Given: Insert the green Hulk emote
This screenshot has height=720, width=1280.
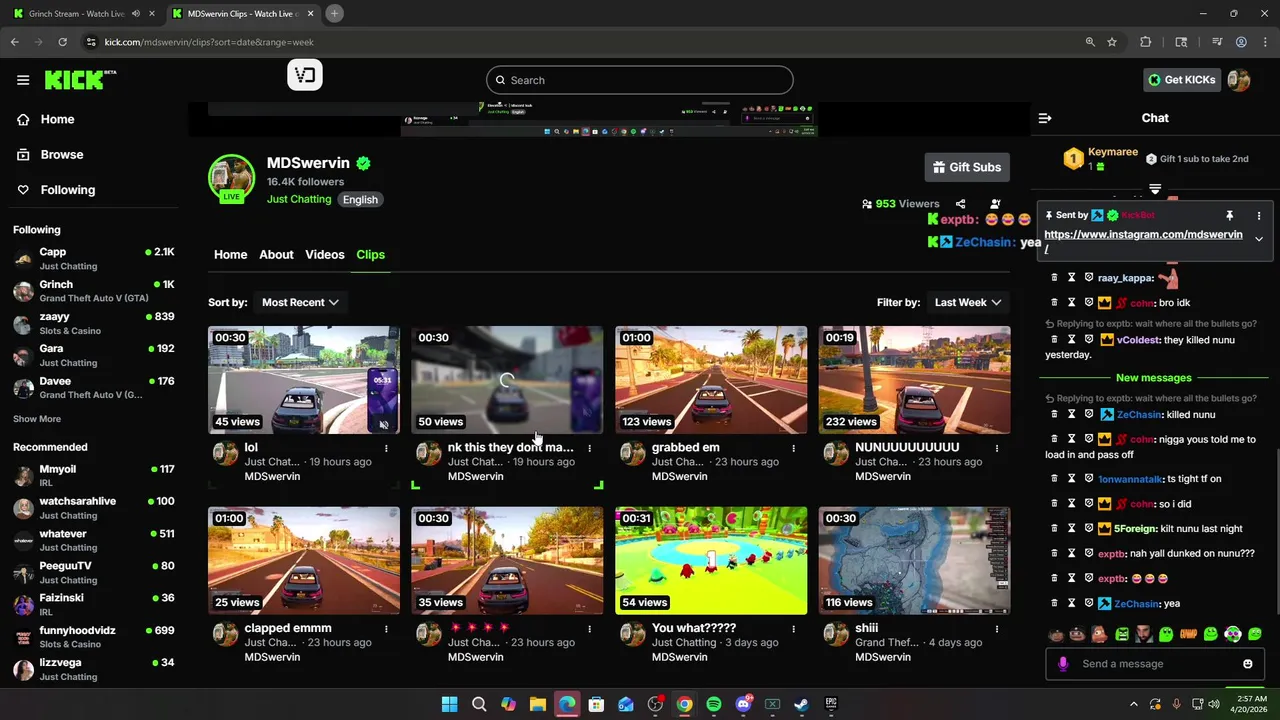Looking at the screenshot, I should click(1122, 634).
